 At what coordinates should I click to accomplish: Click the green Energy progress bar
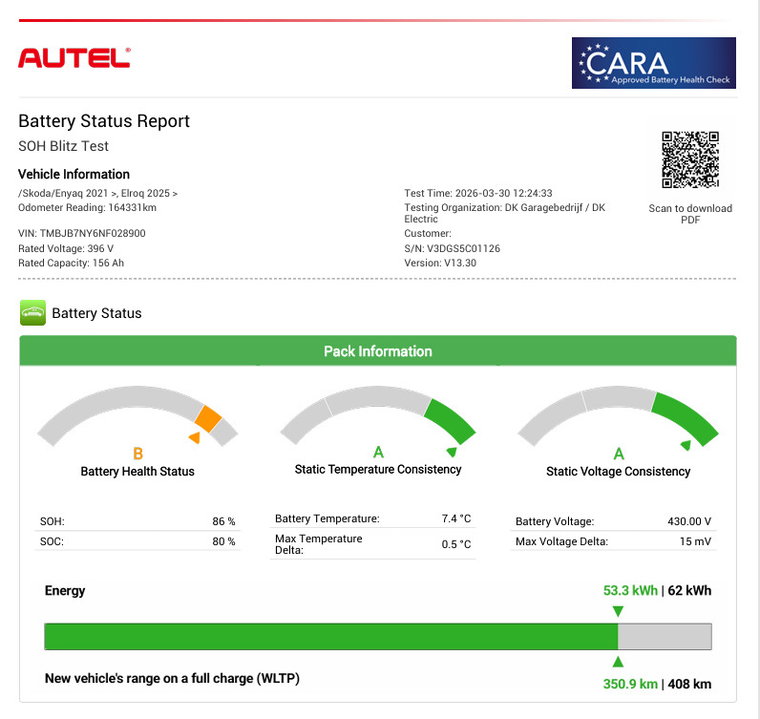331,637
